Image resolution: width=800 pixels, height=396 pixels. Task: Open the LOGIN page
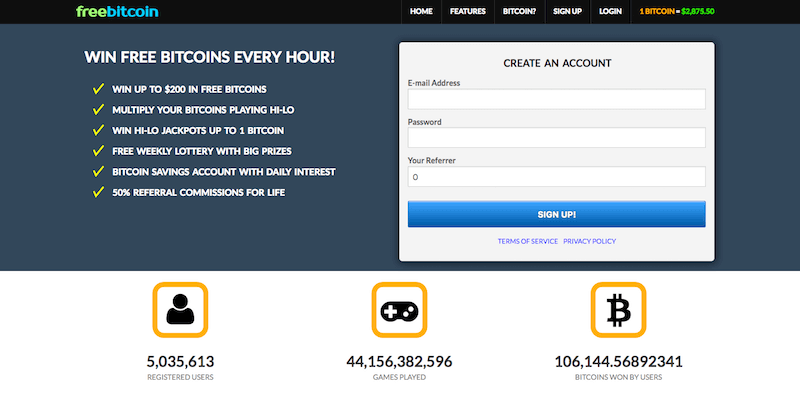tap(610, 11)
